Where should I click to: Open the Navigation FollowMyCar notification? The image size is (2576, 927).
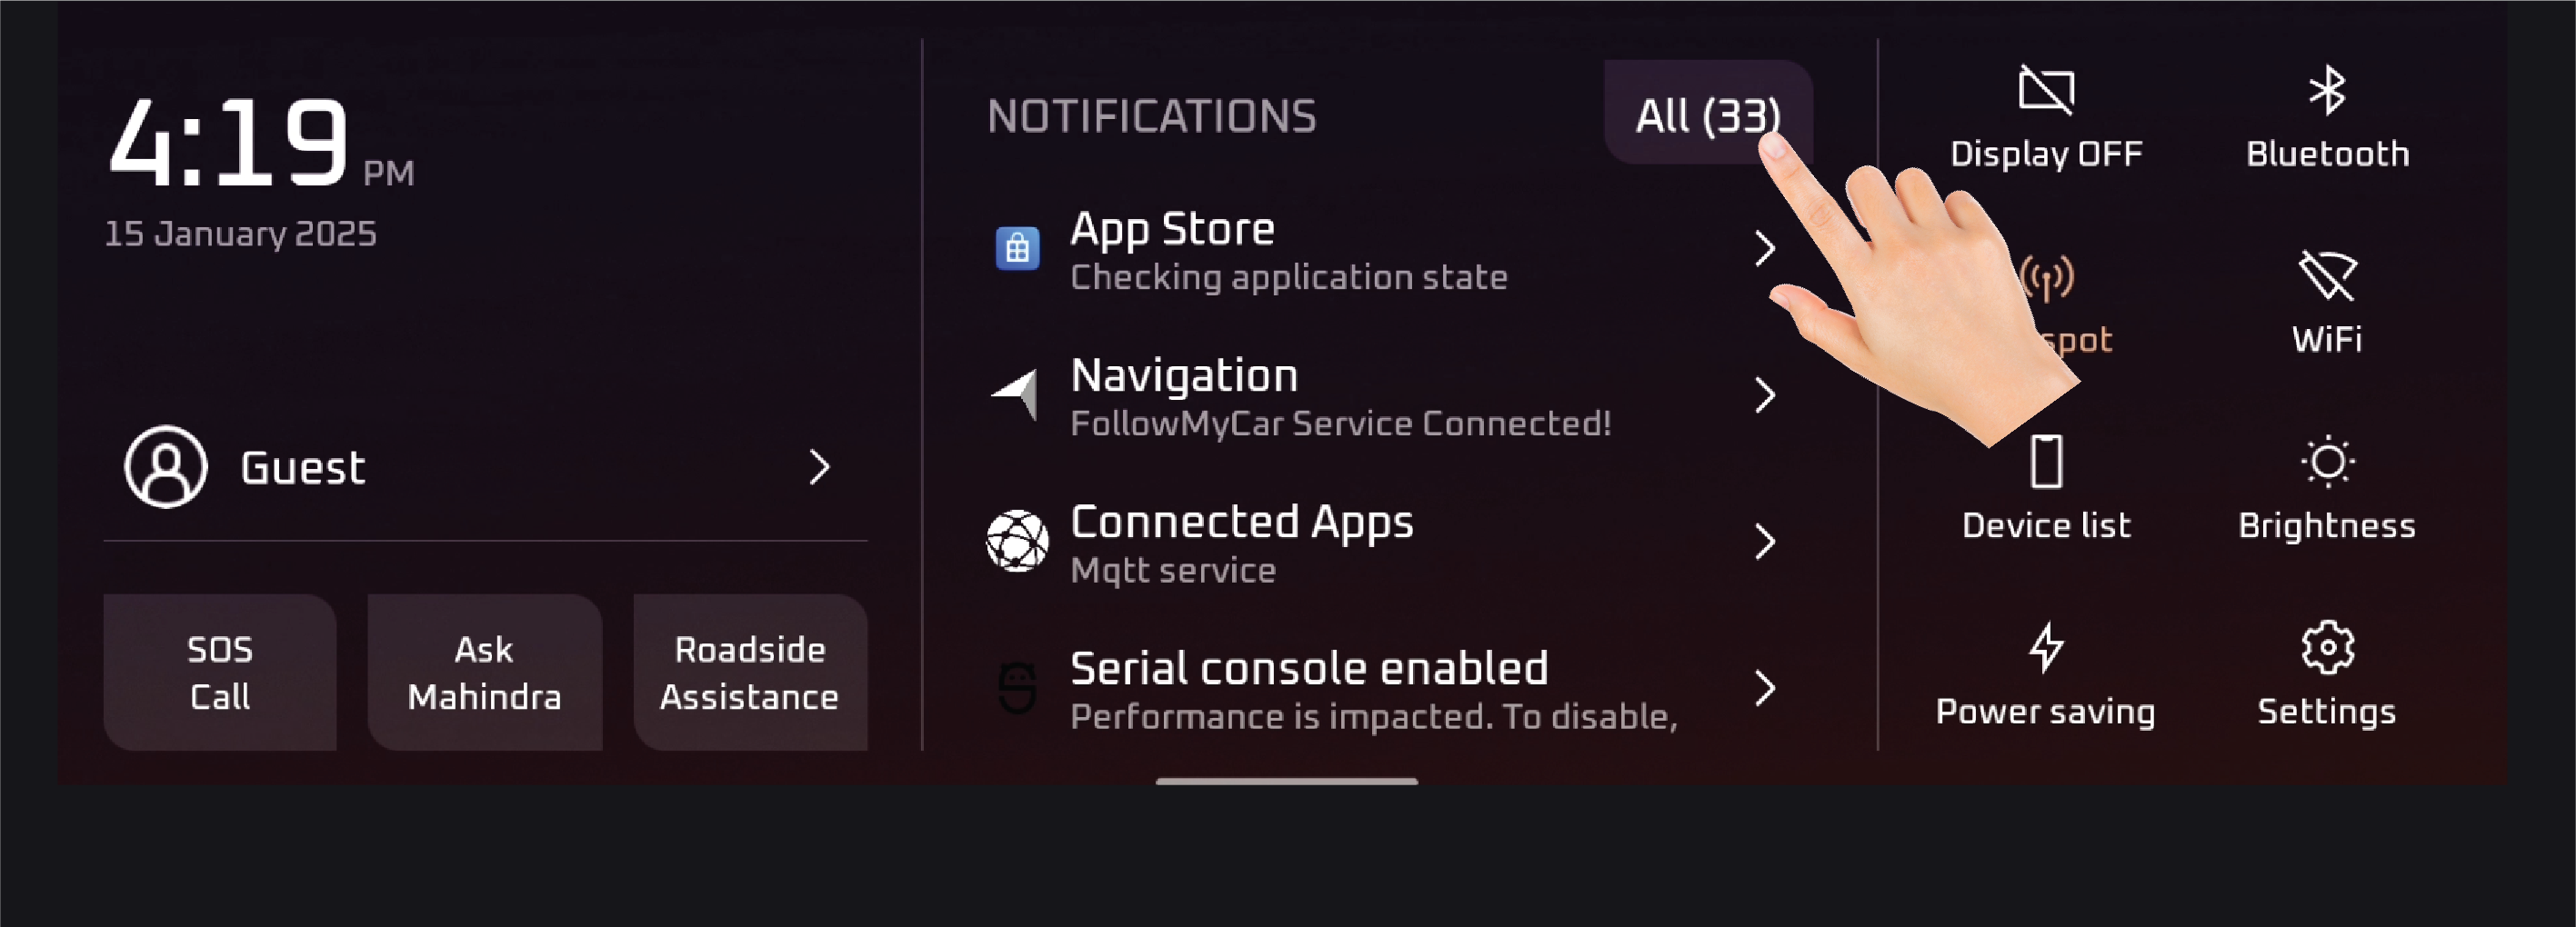pyautogui.click(x=1340, y=397)
